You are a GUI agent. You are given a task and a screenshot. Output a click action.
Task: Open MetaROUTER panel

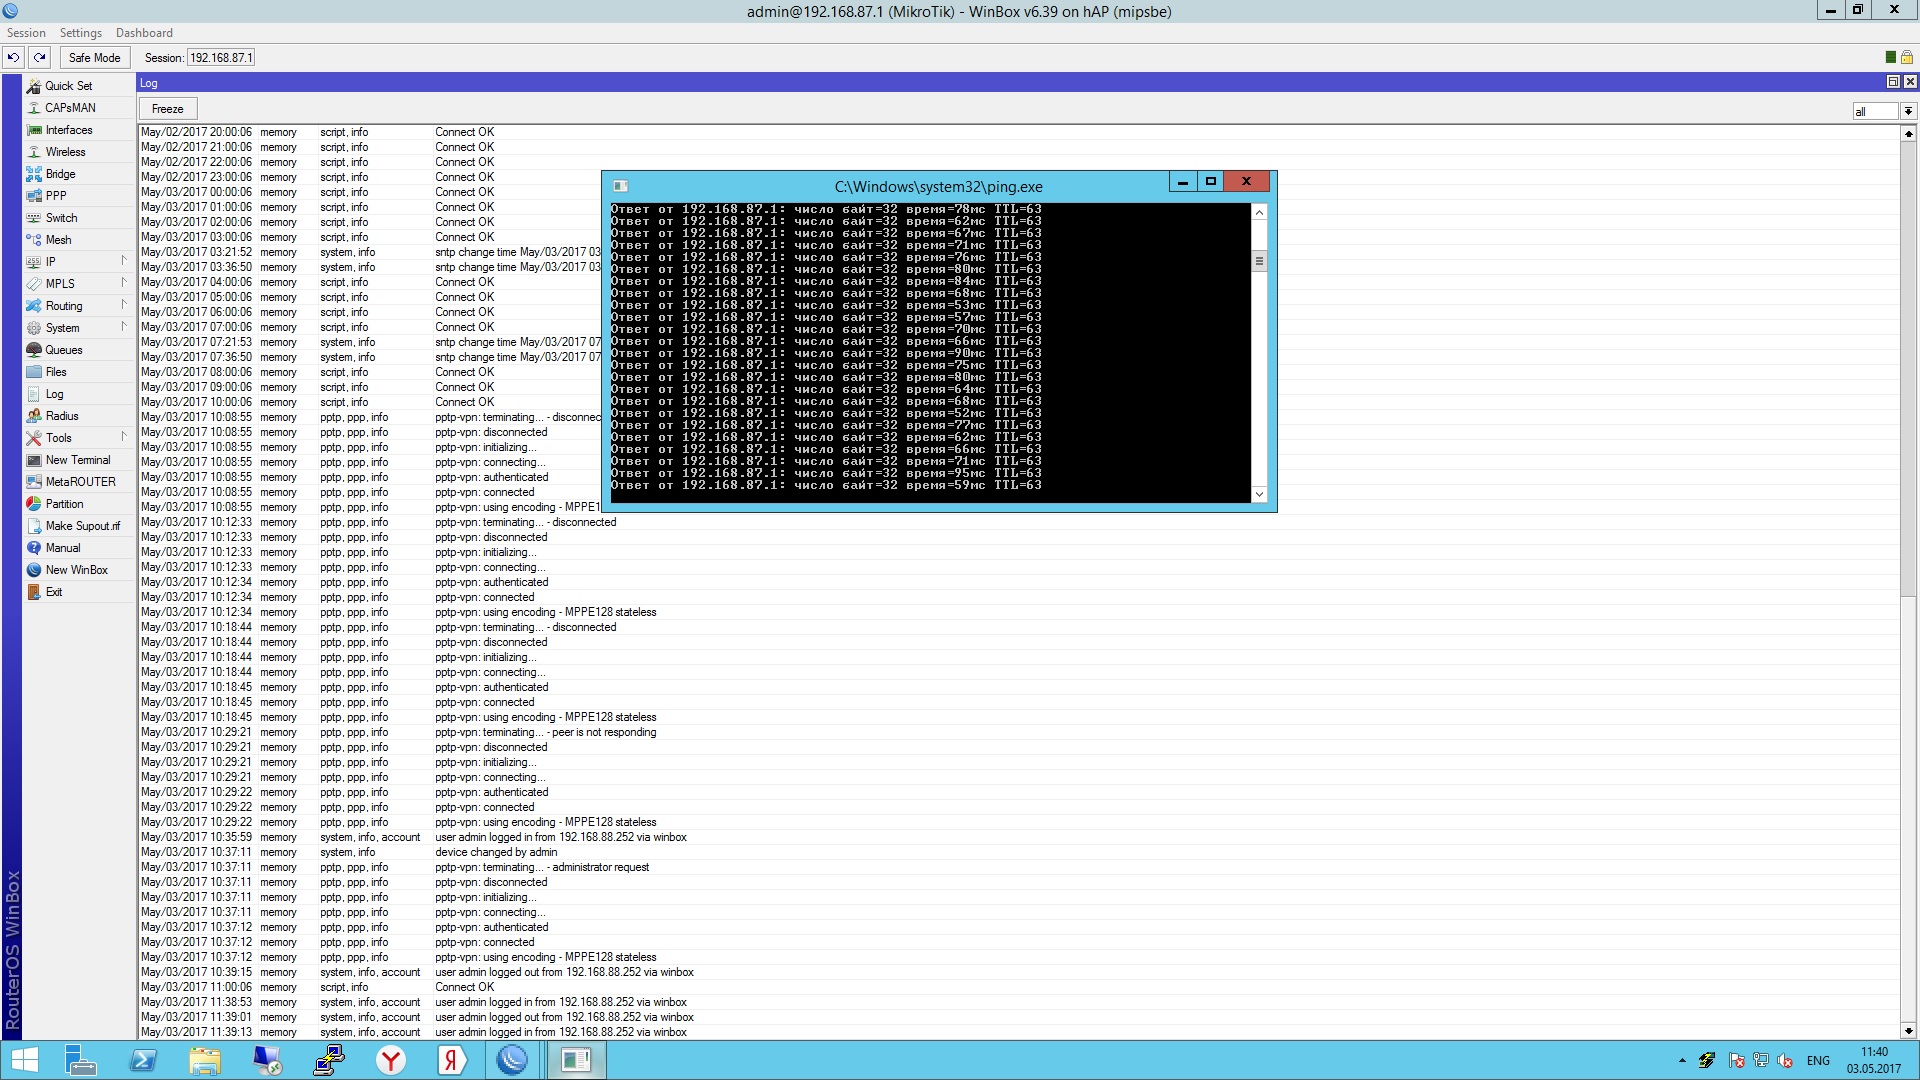80,482
